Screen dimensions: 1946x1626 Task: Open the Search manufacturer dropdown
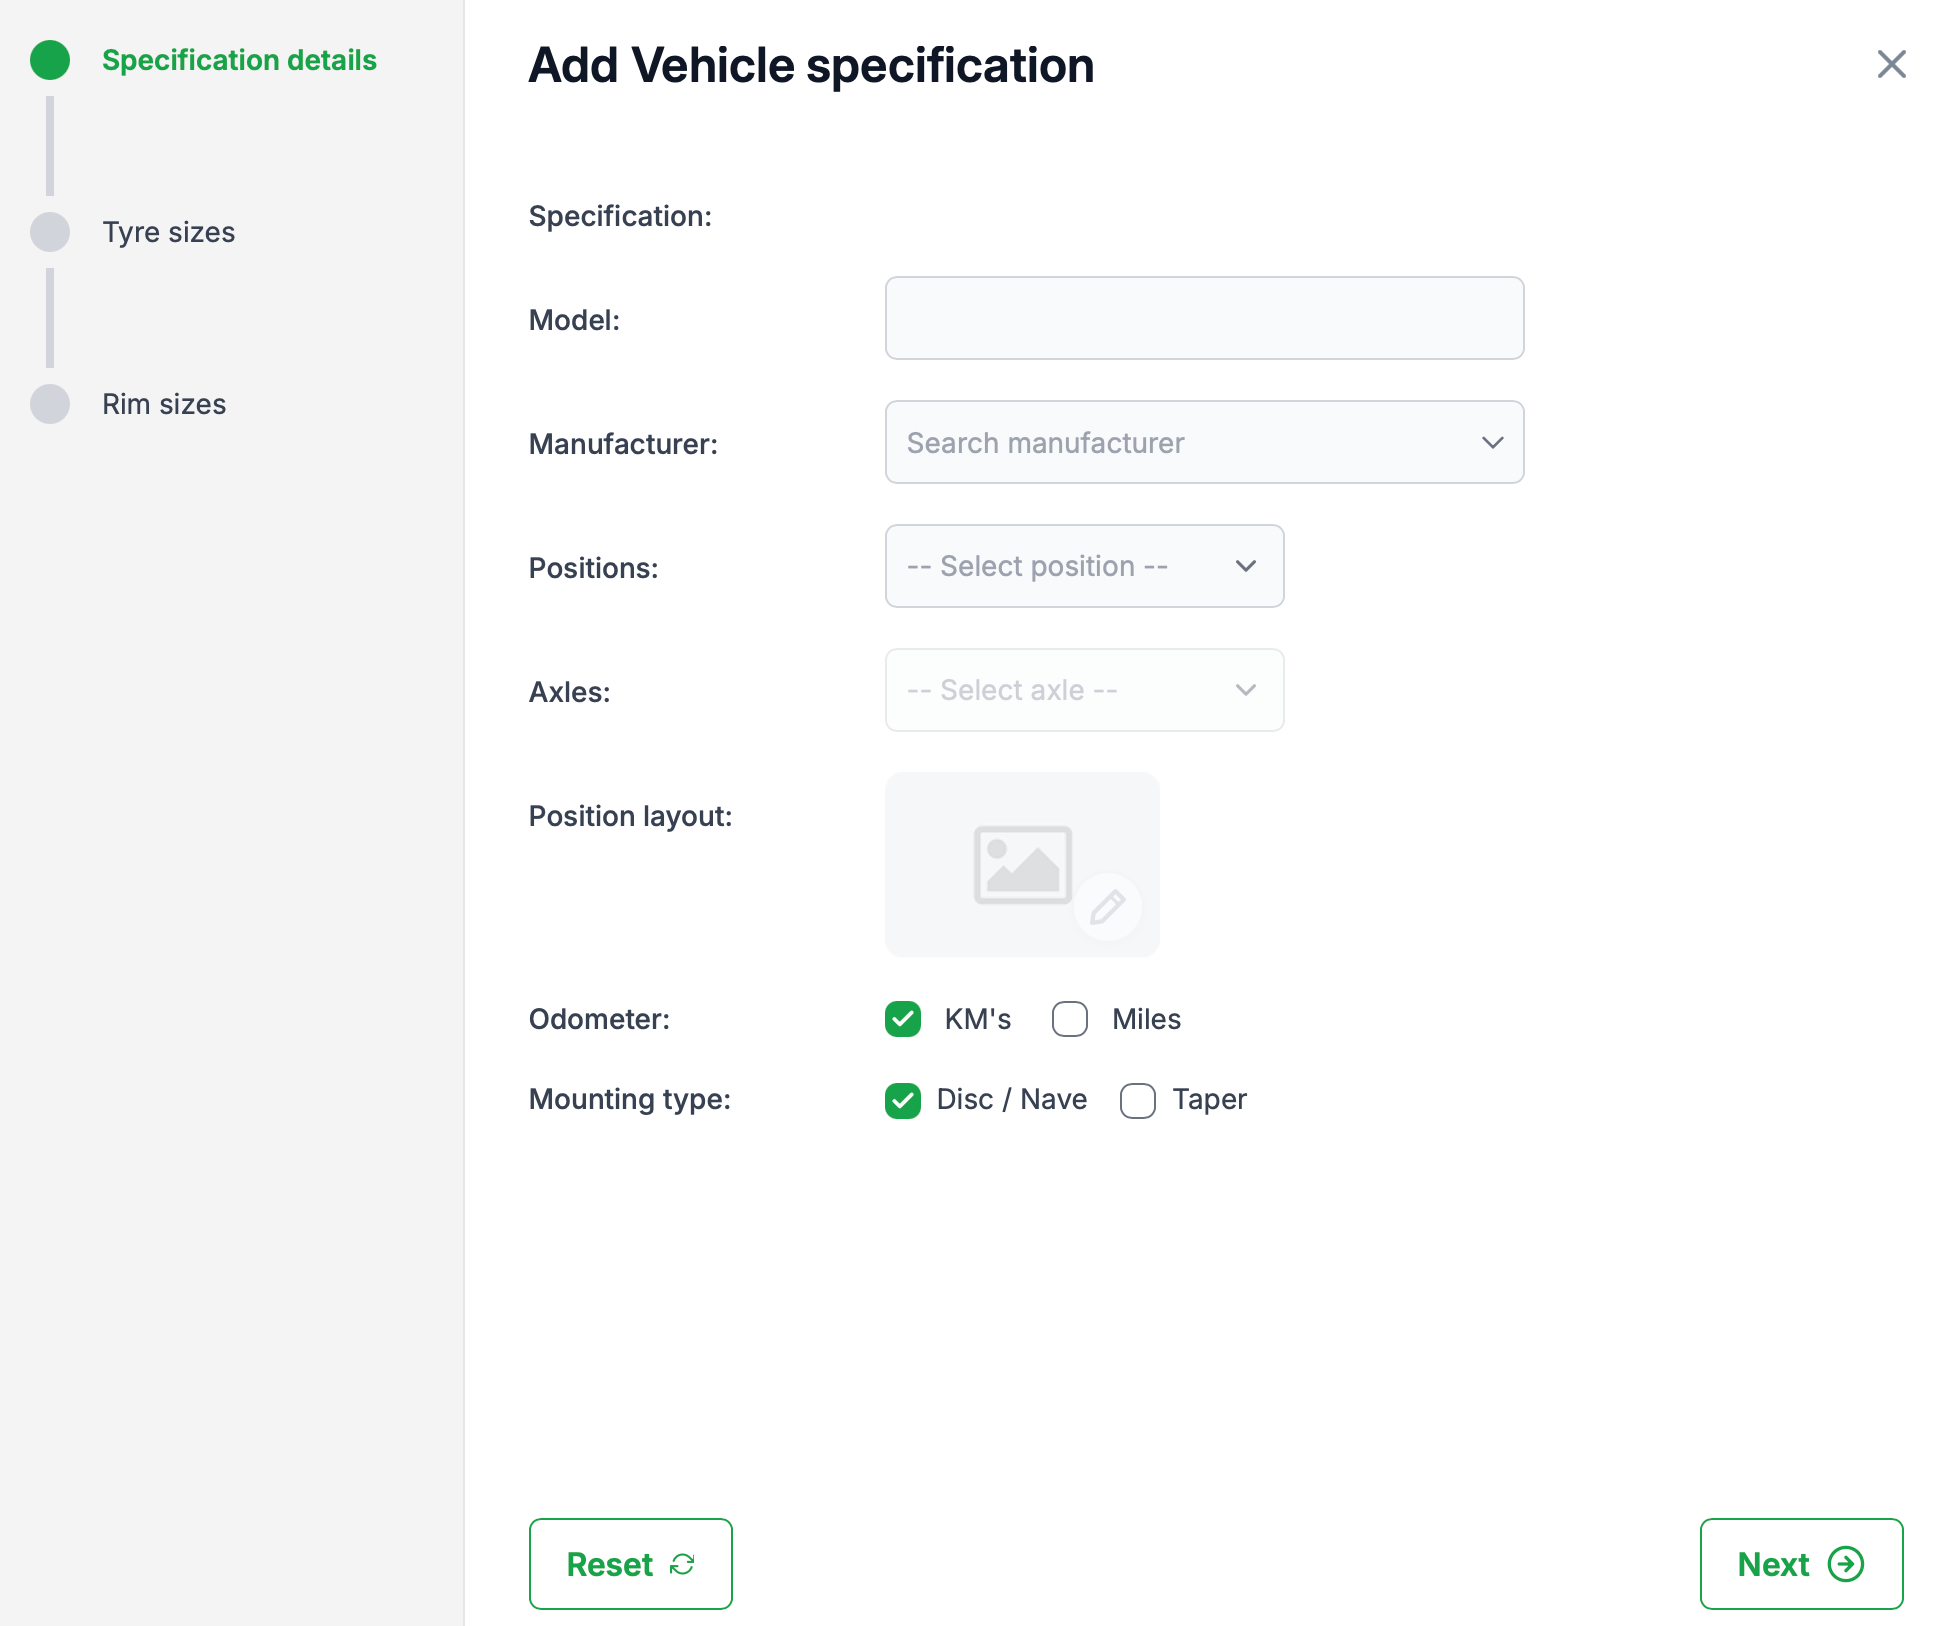1204,443
